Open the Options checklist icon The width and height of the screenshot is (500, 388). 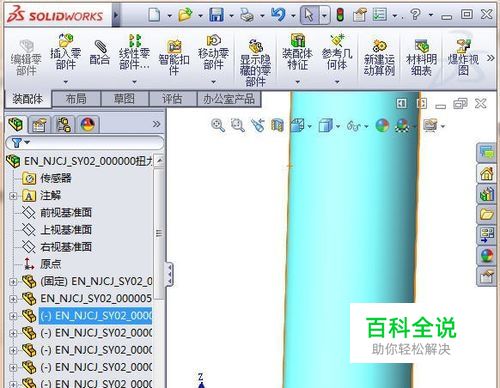pos(380,15)
